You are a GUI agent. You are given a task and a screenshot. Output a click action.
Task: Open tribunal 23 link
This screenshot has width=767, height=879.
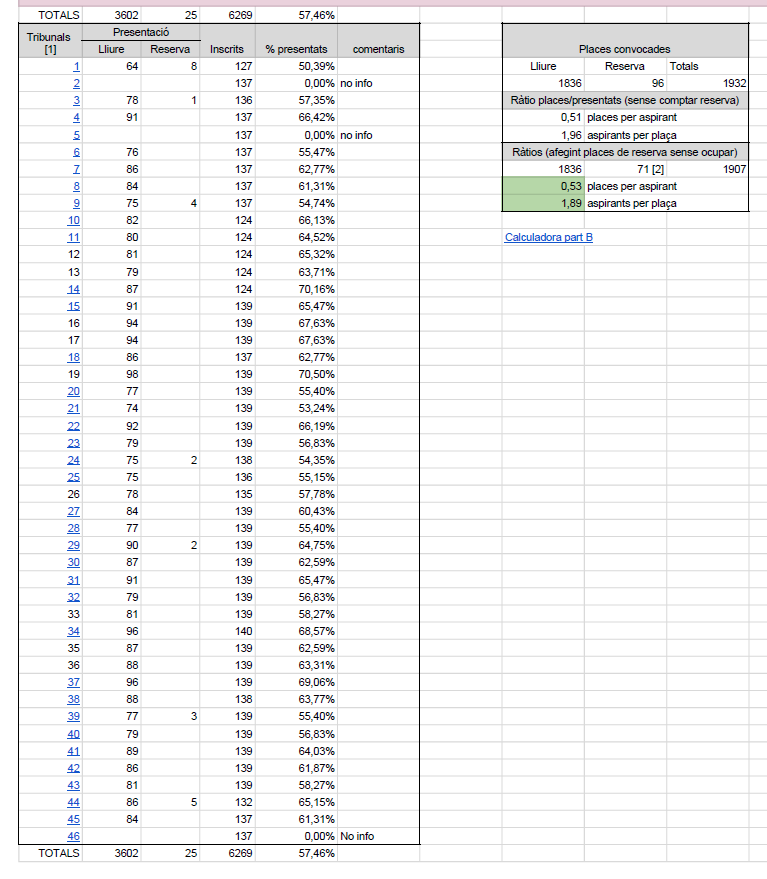[x=73, y=443]
